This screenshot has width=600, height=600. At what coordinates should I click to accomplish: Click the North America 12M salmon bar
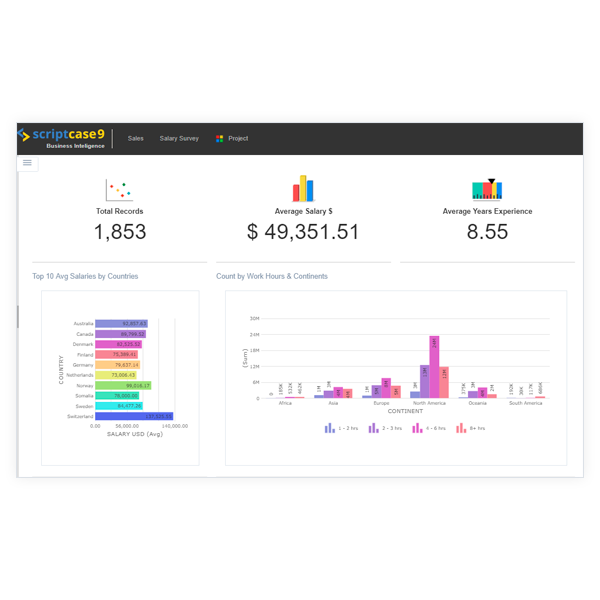(444, 382)
